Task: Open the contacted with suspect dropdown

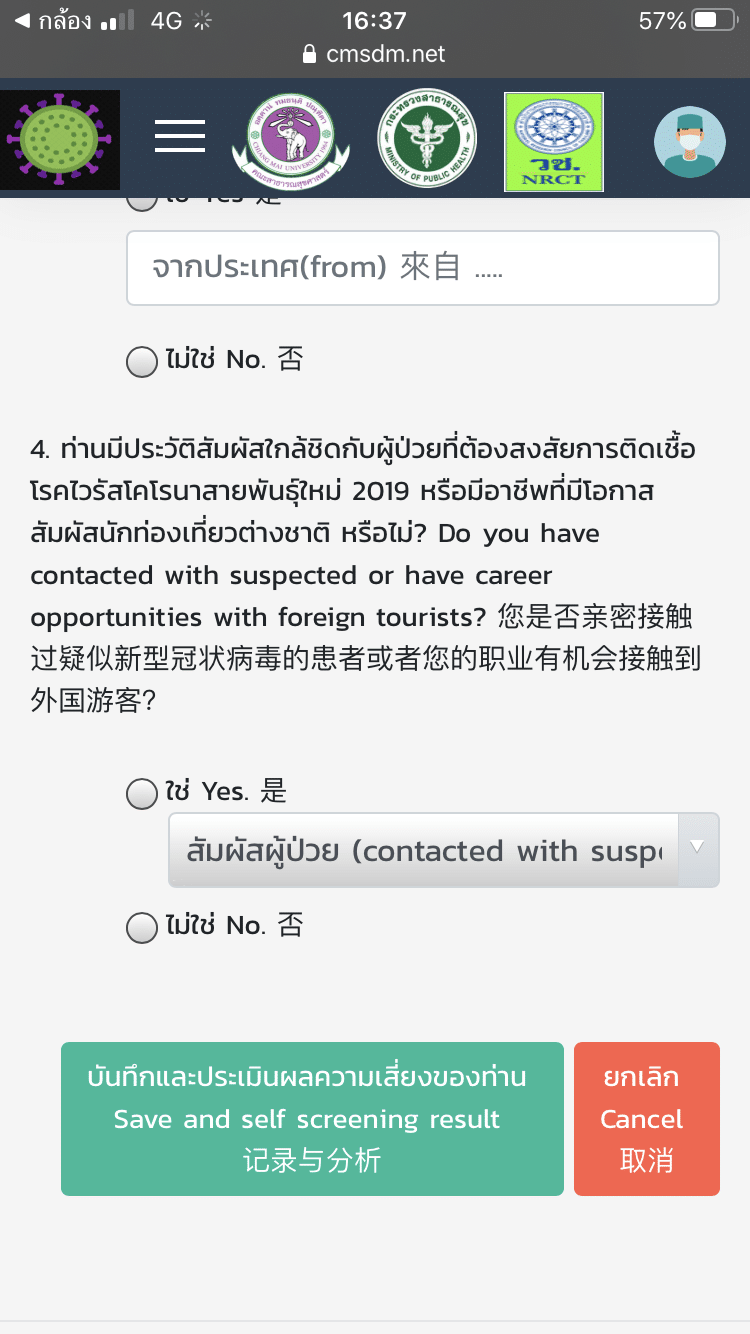Action: [x=424, y=850]
